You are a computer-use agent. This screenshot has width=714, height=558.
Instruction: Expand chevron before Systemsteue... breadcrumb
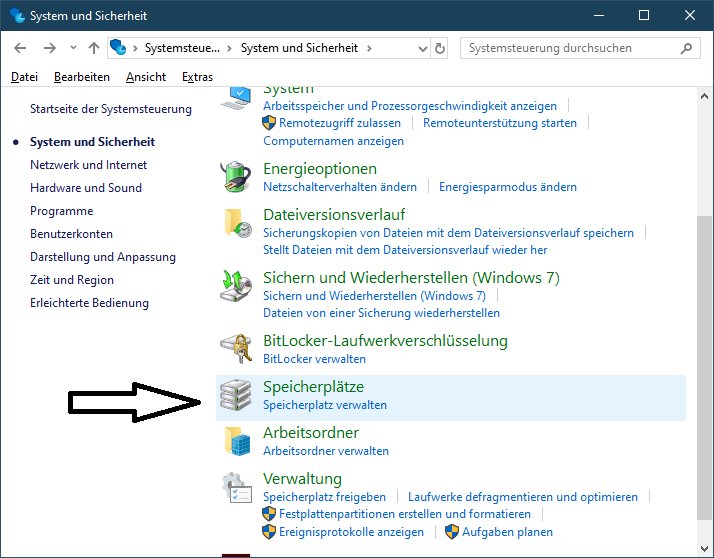pos(135,48)
